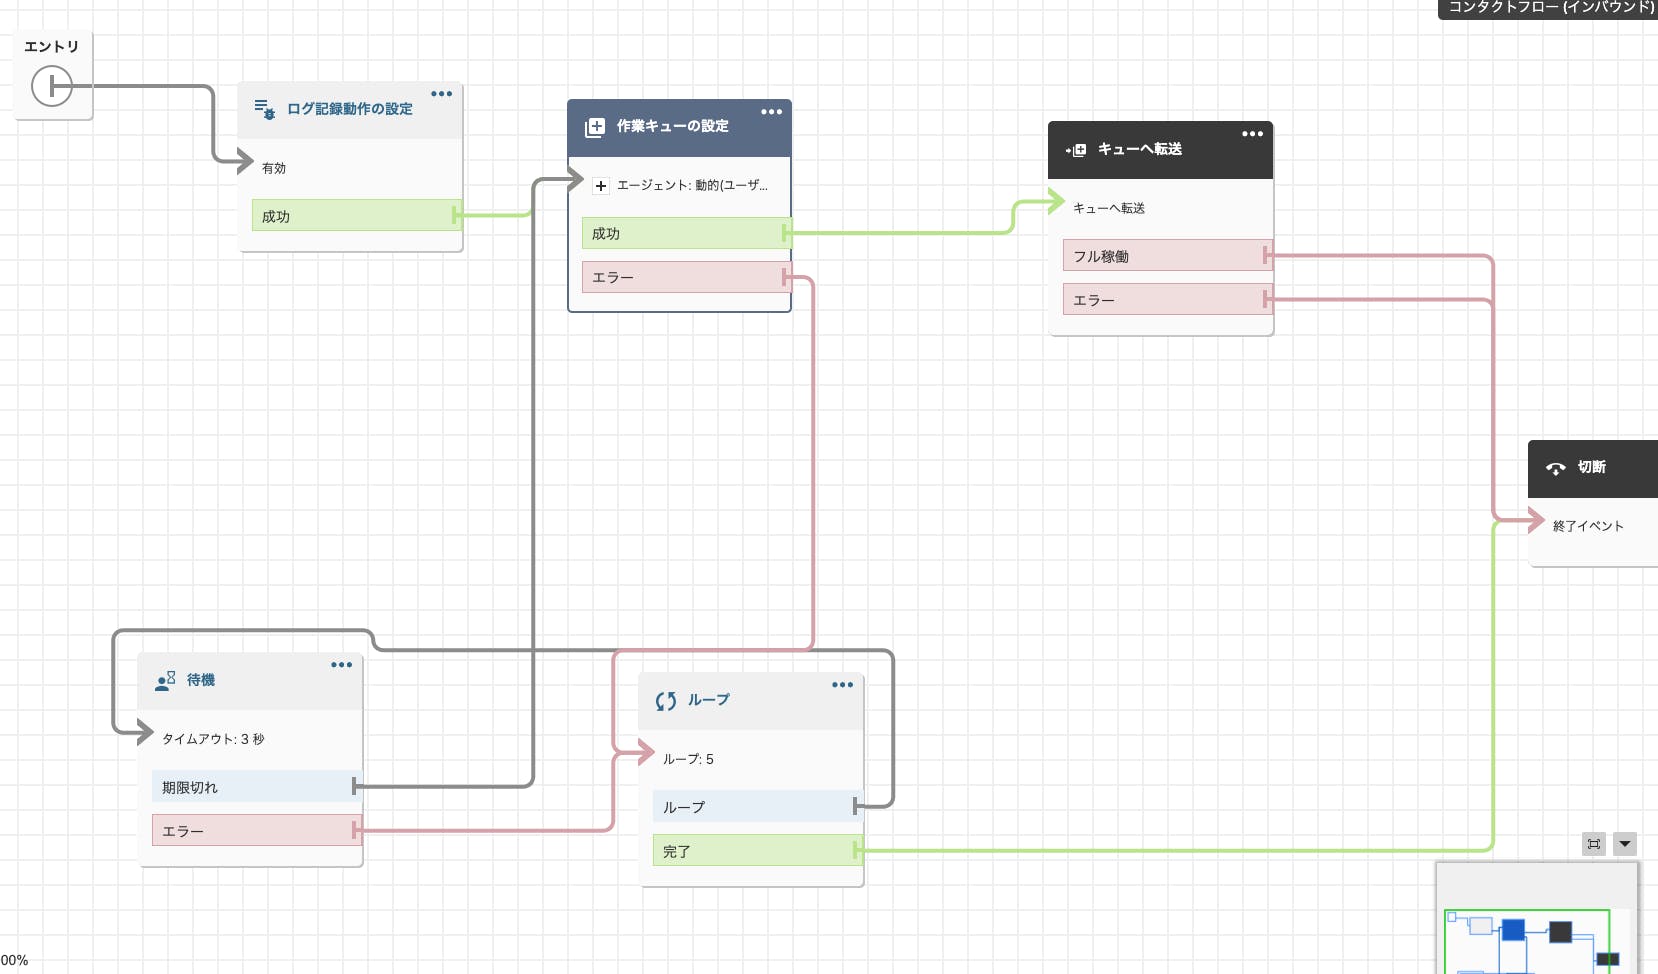Click the 切断 disconnect phone icon
1658x974 pixels.
pos(1556,468)
